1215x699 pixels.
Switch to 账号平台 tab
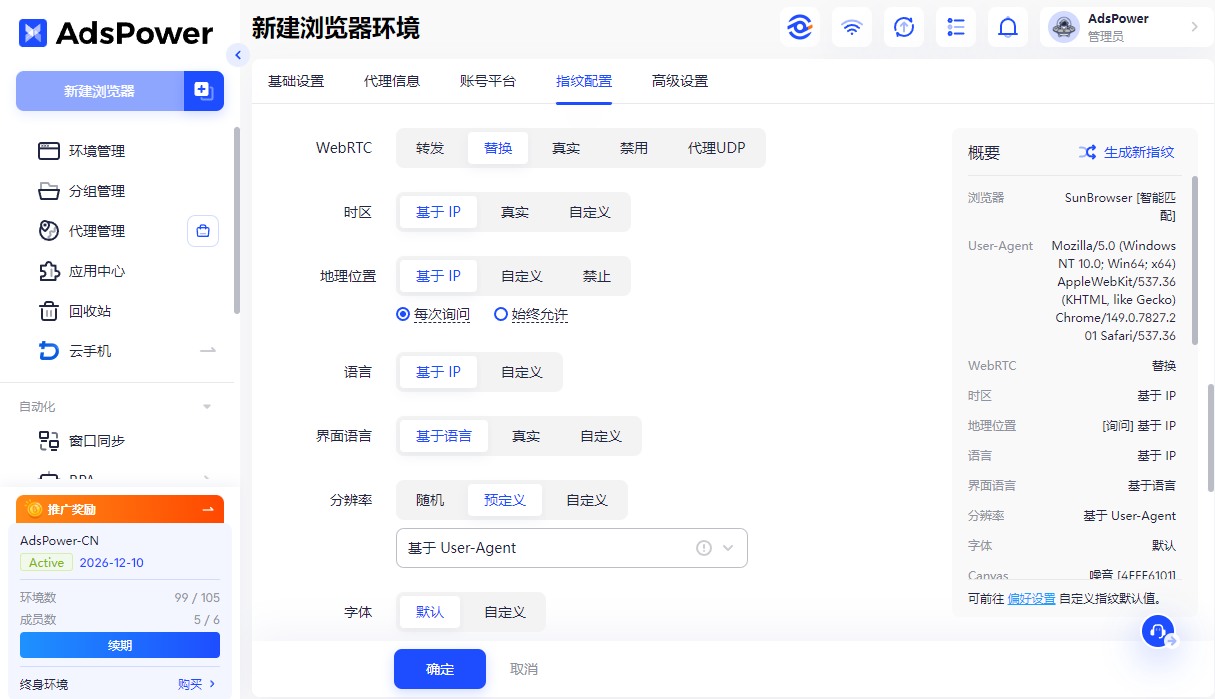488,81
